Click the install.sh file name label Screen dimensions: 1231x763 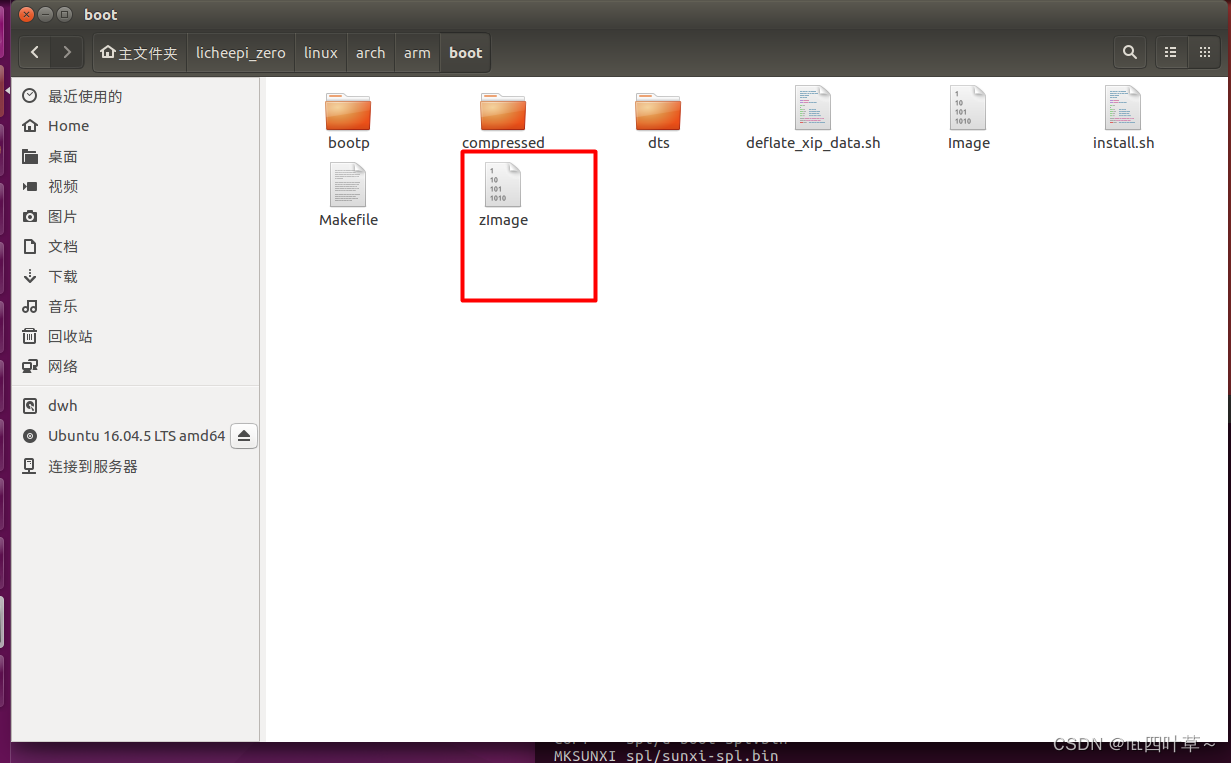pos(1123,143)
